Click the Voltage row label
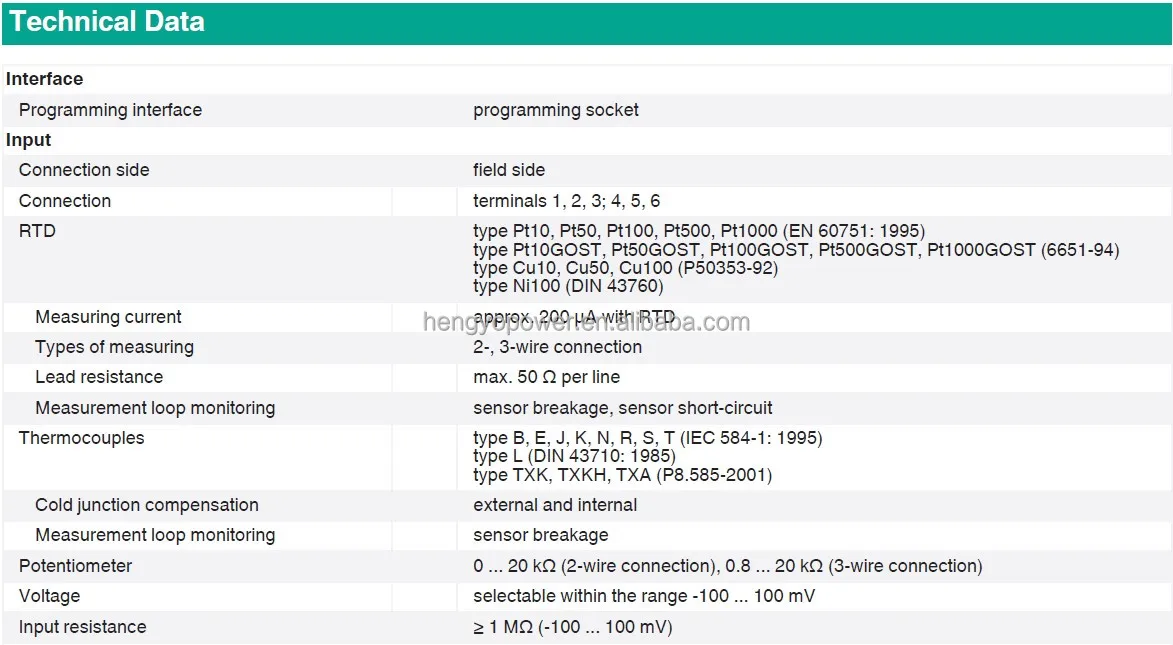Image resolution: width=1173 pixels, height=645 pixels. point(50,596)
